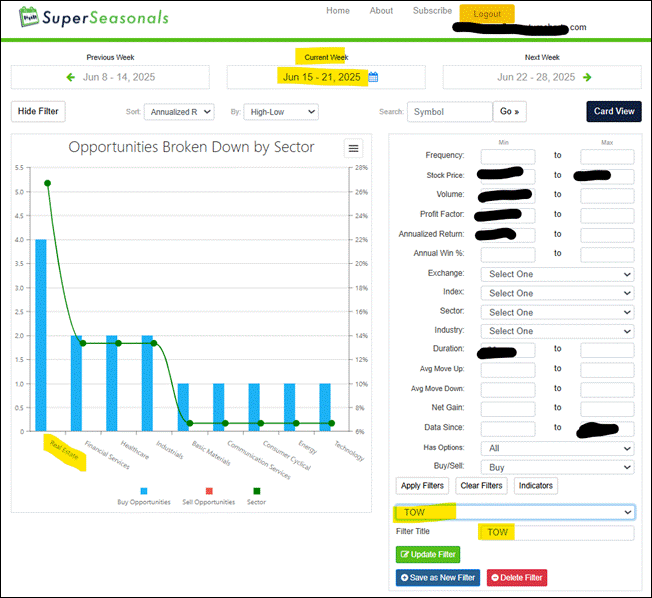Open the chart hamburger menu icon
Screen dimensions: 652x598
coord(353,148)
